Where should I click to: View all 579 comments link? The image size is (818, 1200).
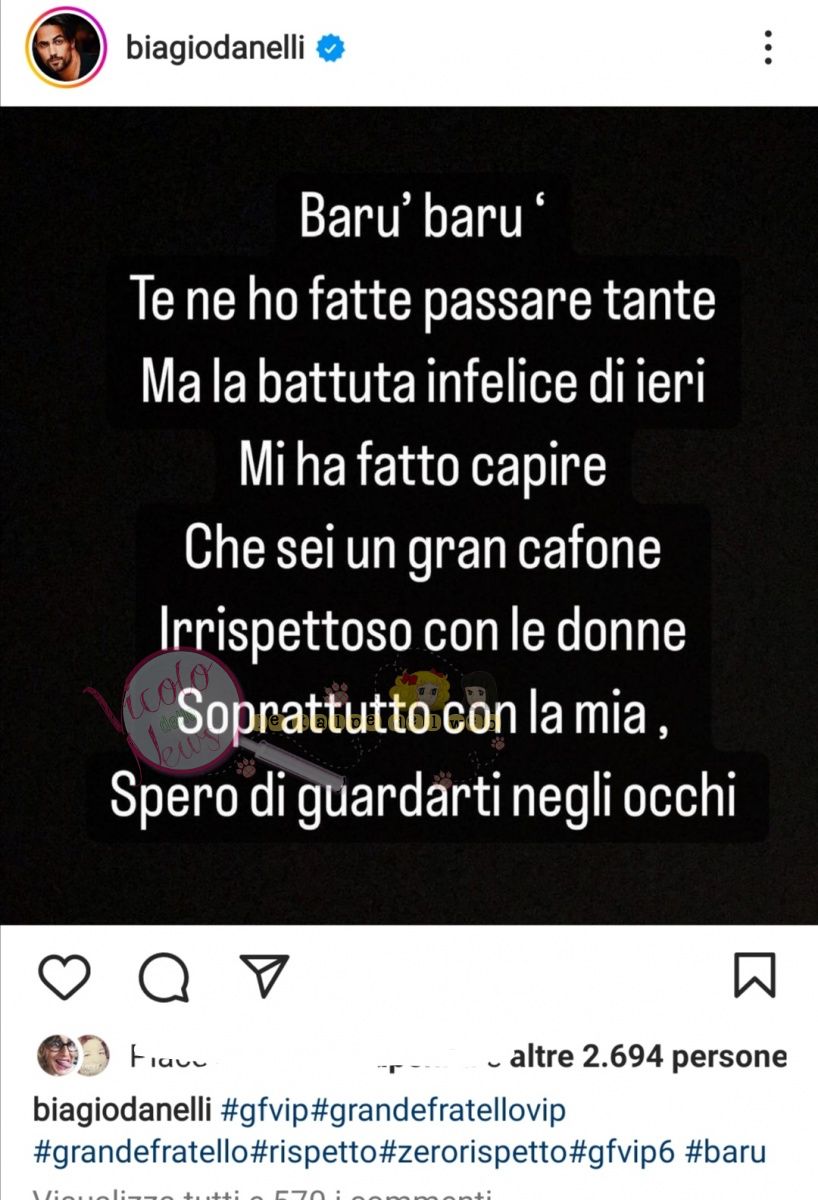263,1192
